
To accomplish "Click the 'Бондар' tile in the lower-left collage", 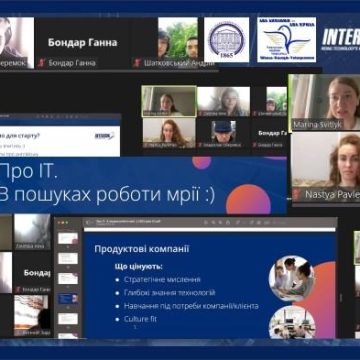I will point(32,273).
